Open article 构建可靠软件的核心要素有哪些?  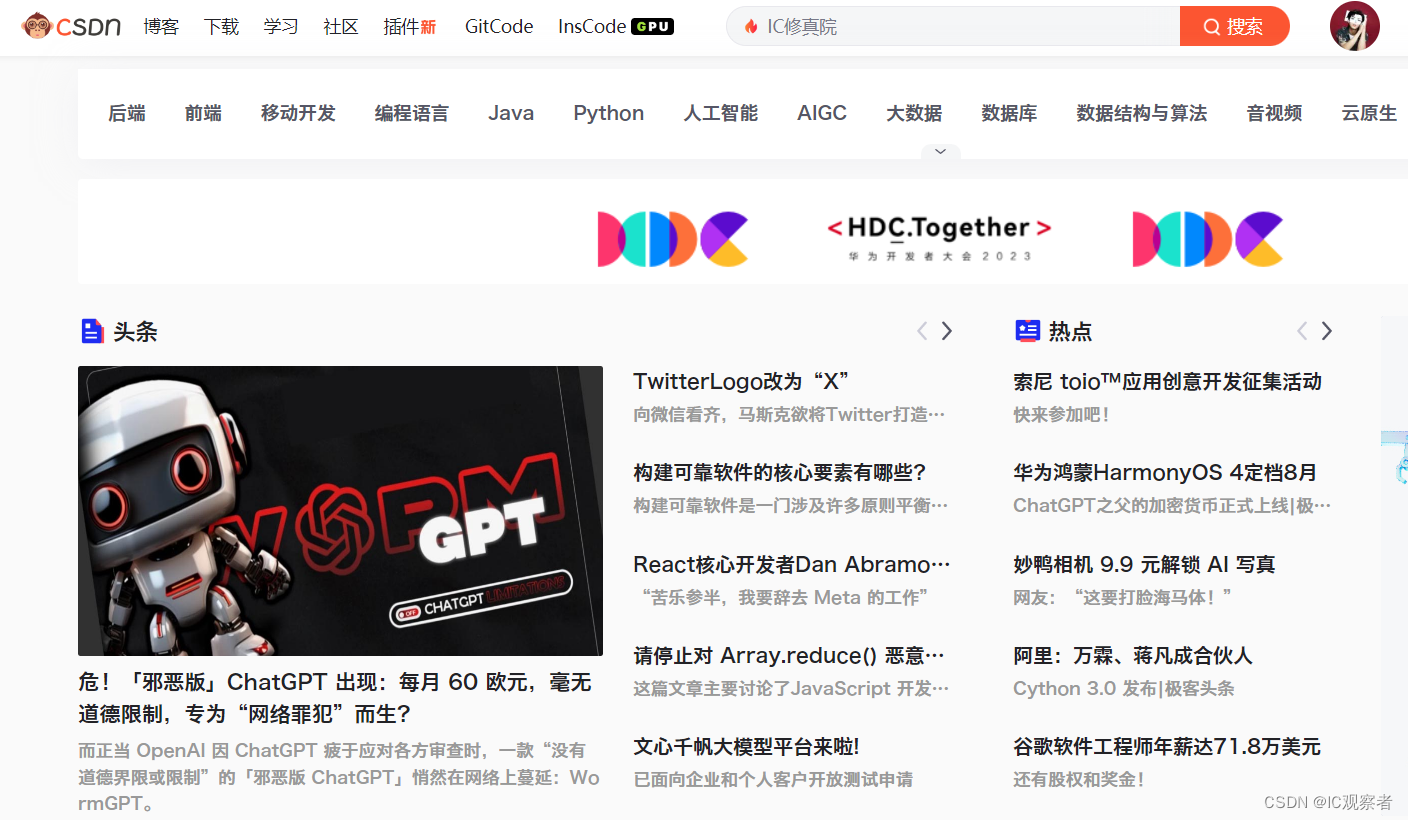point(780,472)
